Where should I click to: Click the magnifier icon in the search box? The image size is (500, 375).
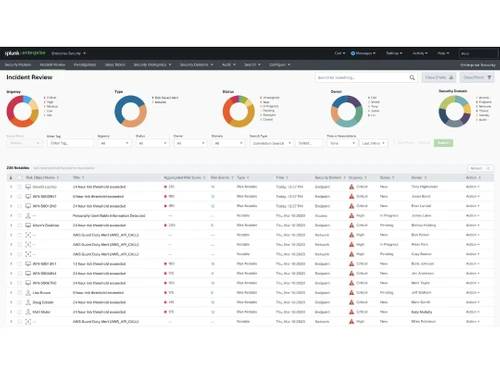pyautogui.click(x=412, y=78)
